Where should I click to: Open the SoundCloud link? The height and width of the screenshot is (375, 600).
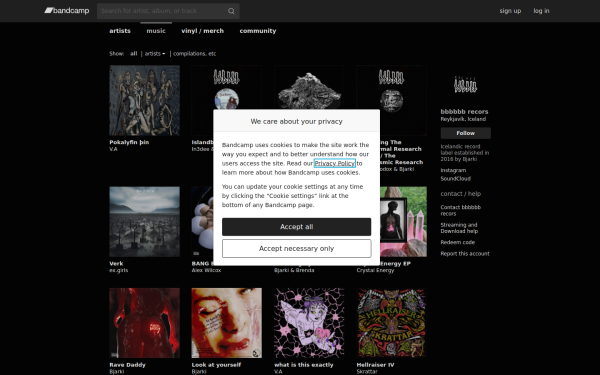(455, 179)
